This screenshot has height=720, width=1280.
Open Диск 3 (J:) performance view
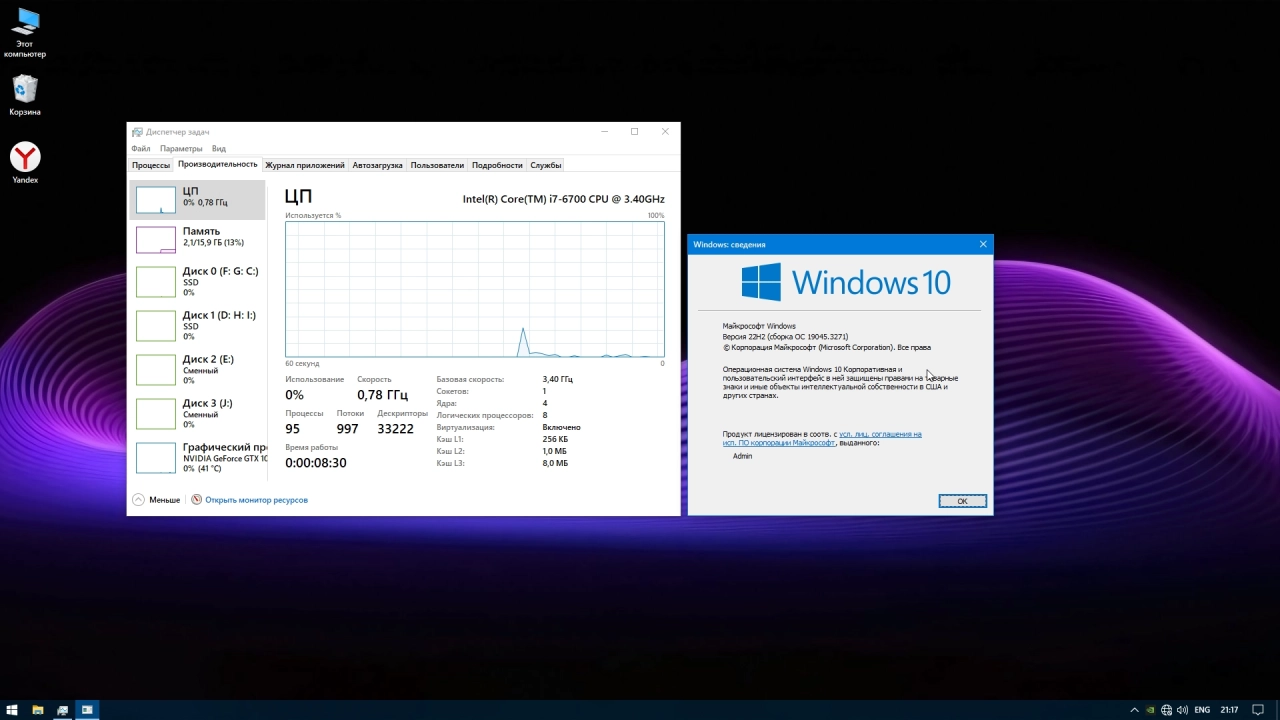[x=198, y=414]
